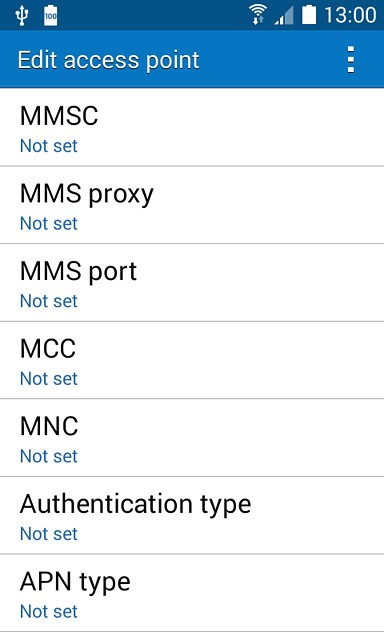384x640 pixels.
Task: Tap the USB connection status icon
Action: (22, 16)
